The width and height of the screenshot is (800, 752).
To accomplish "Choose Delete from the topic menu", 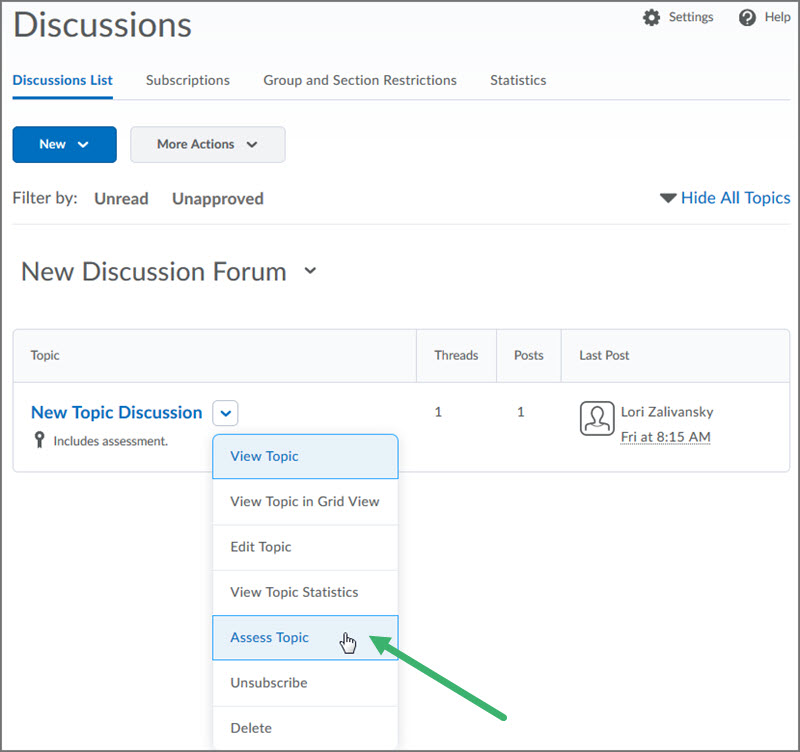I will coord(305,728).
